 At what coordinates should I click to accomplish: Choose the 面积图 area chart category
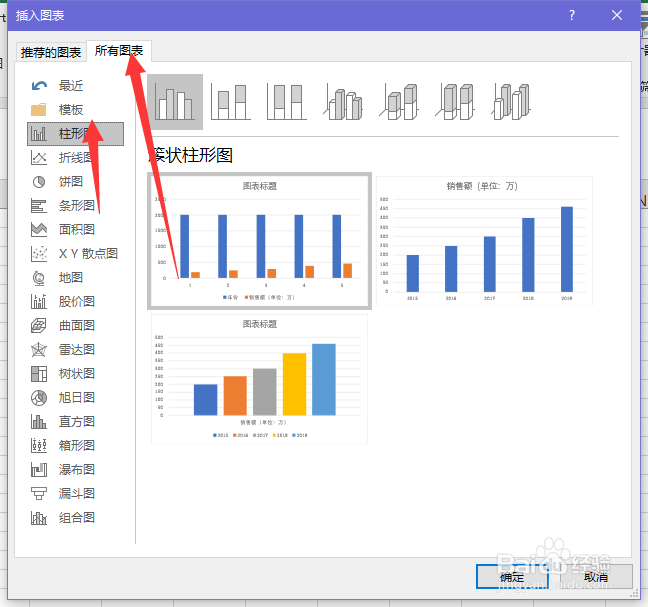click(75, 230)
